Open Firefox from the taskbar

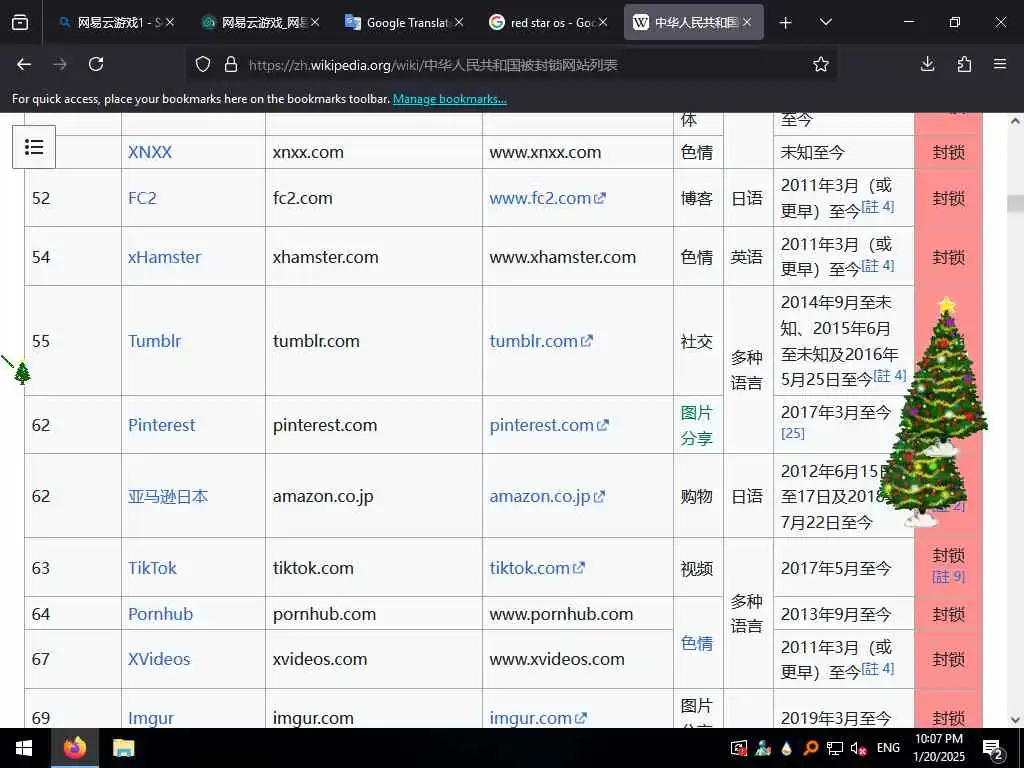(74, 748)
